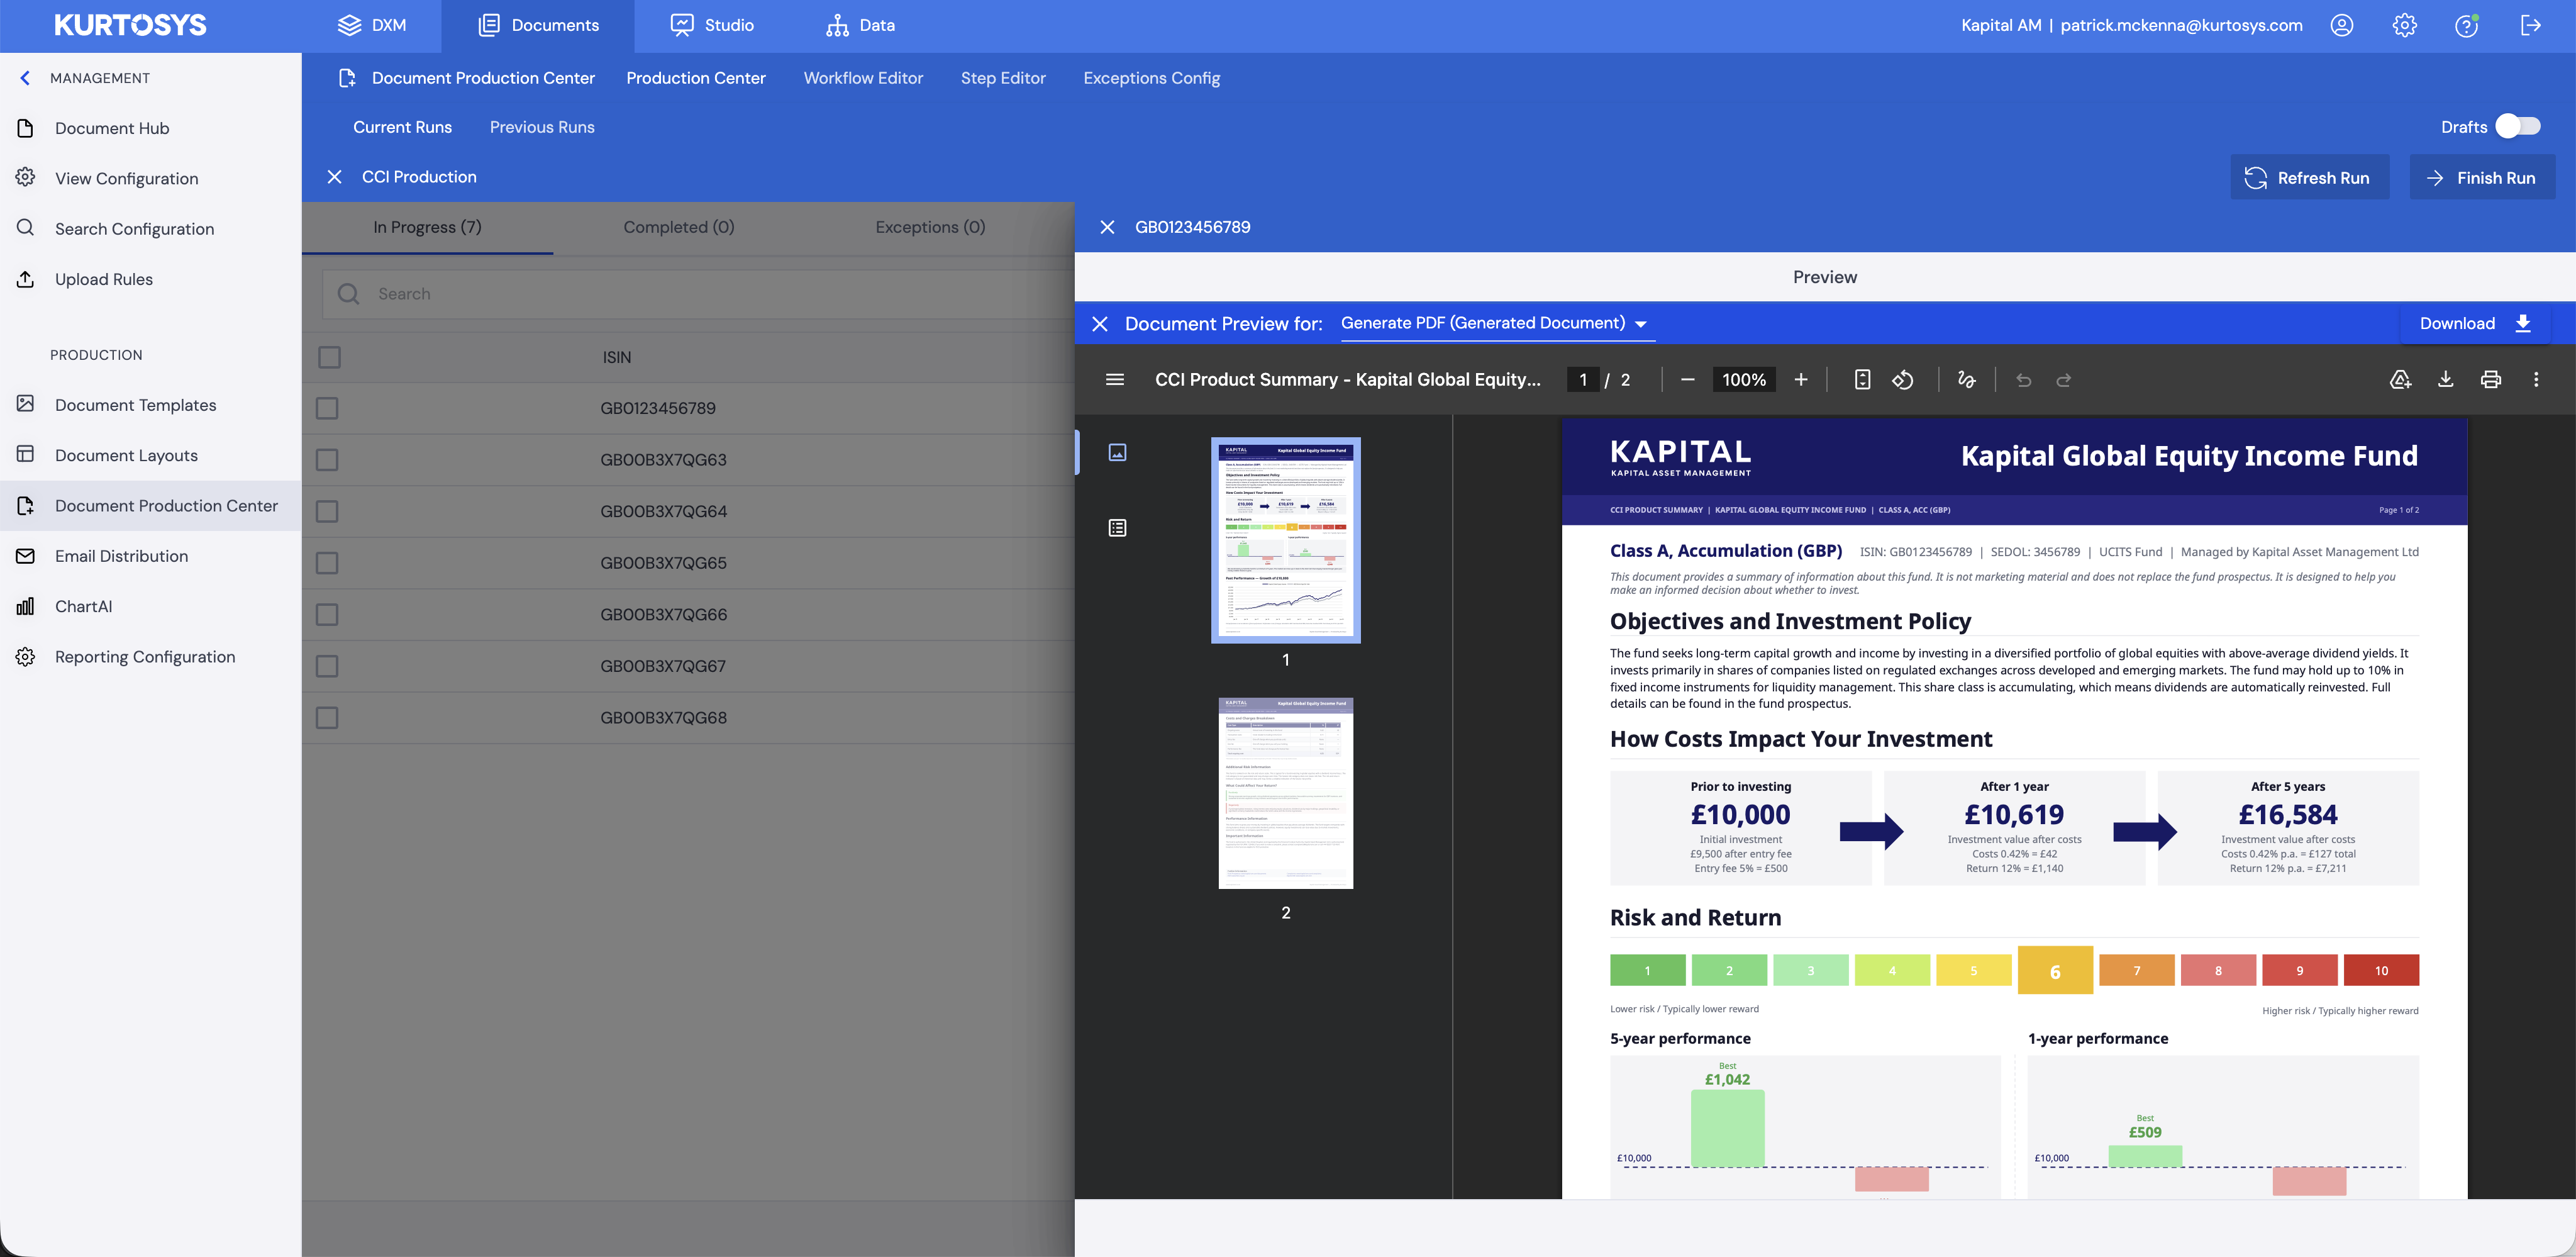Collapse sidebar with the Management back arrow

point(25,78)
